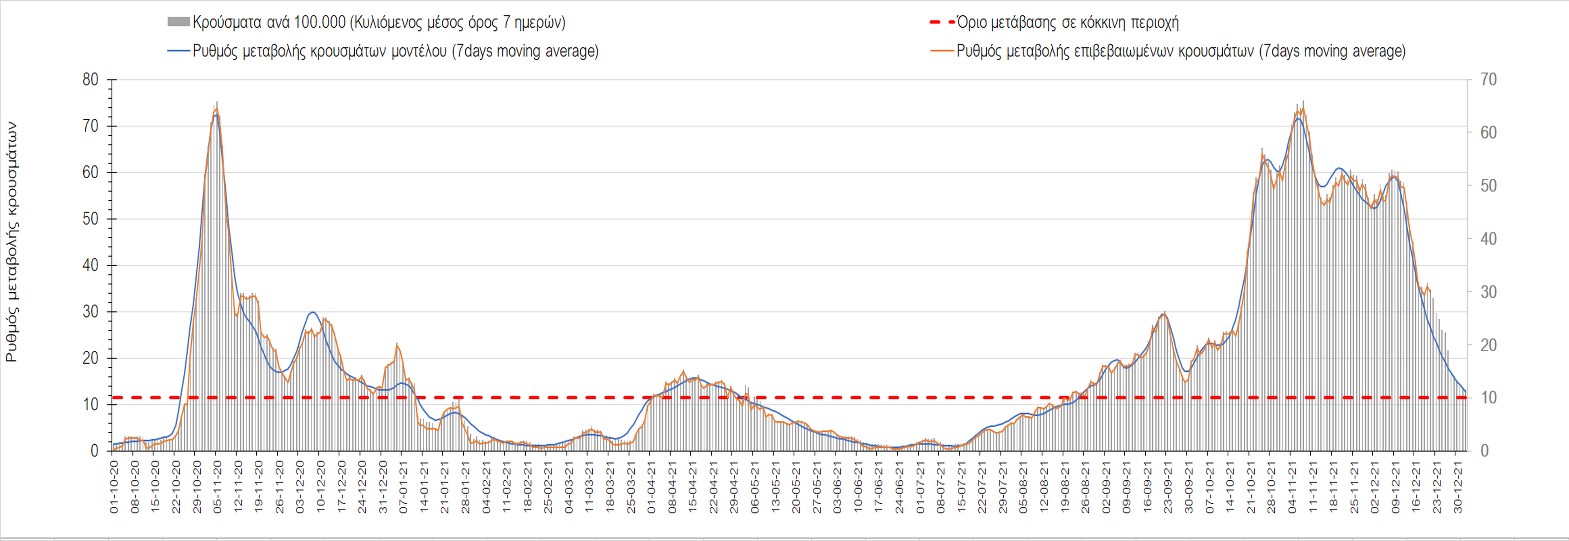
Task: Click the blue line legend marker
Action: 178,51
